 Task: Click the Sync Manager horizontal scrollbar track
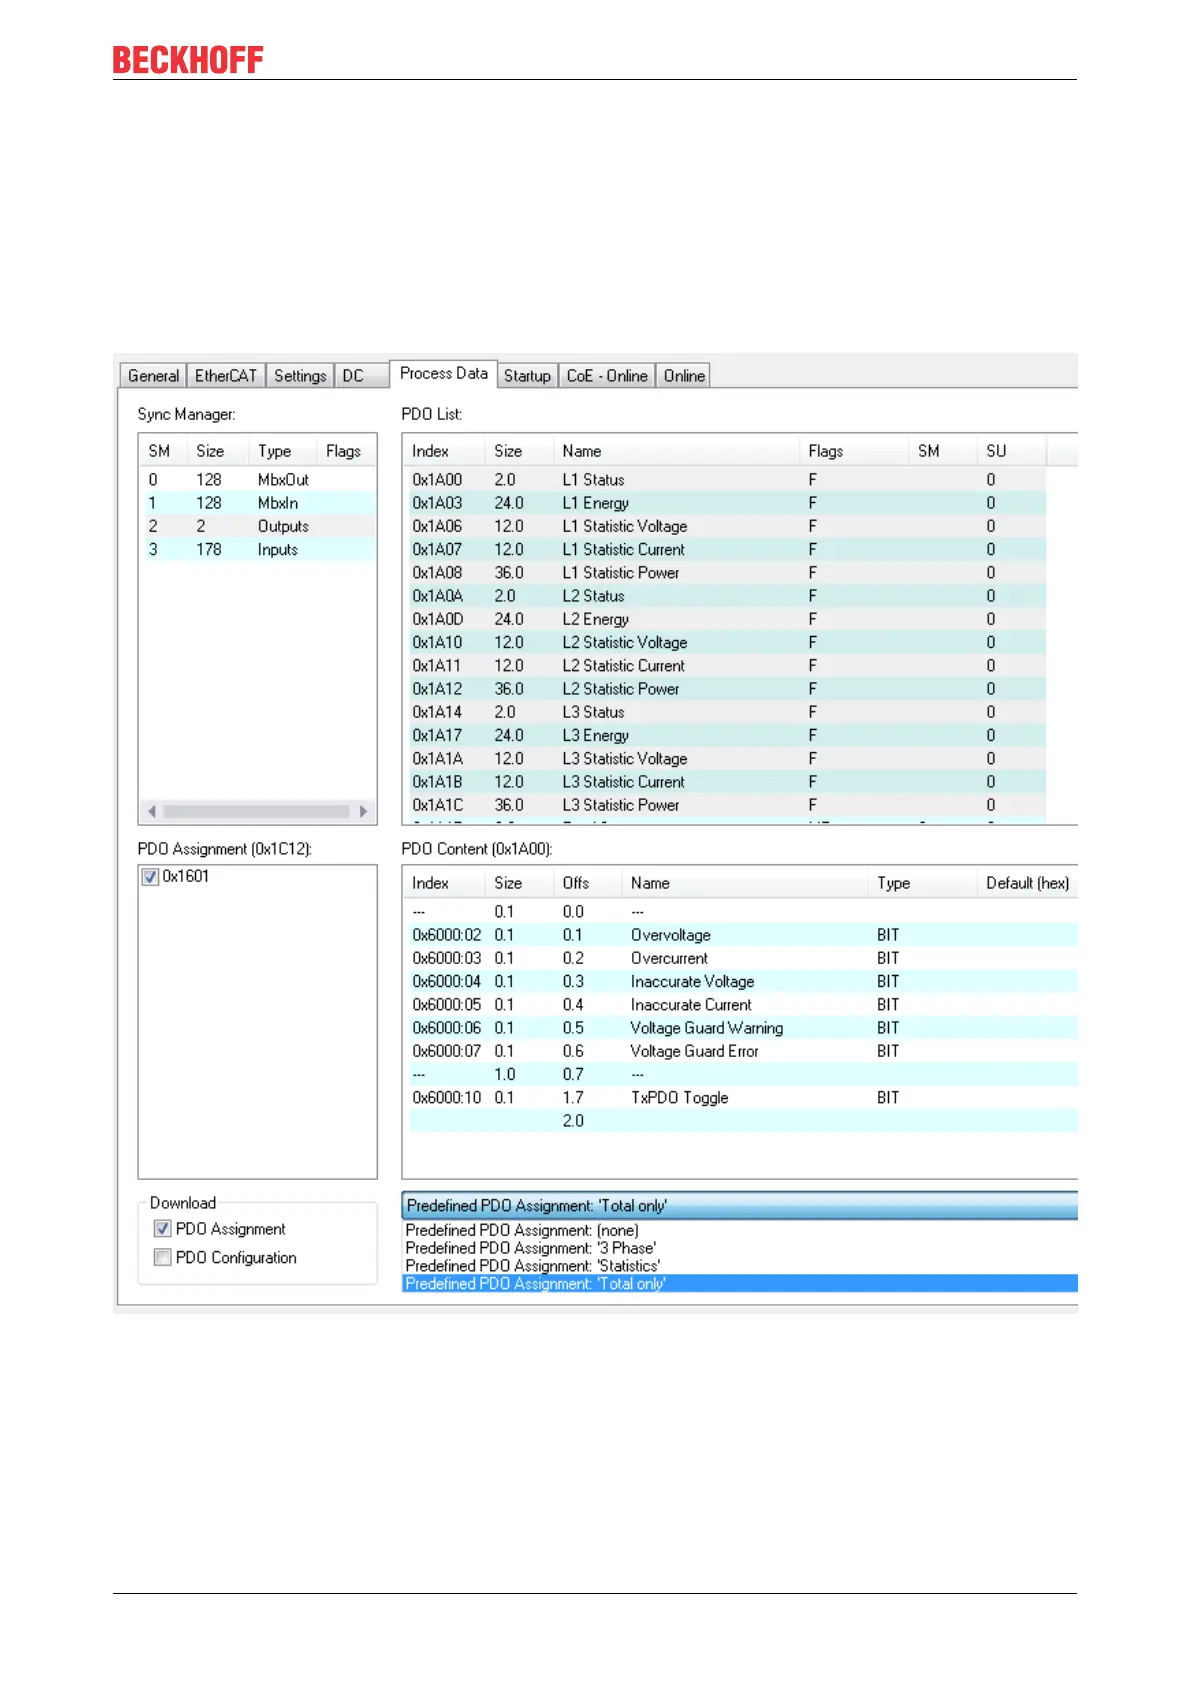257,811
